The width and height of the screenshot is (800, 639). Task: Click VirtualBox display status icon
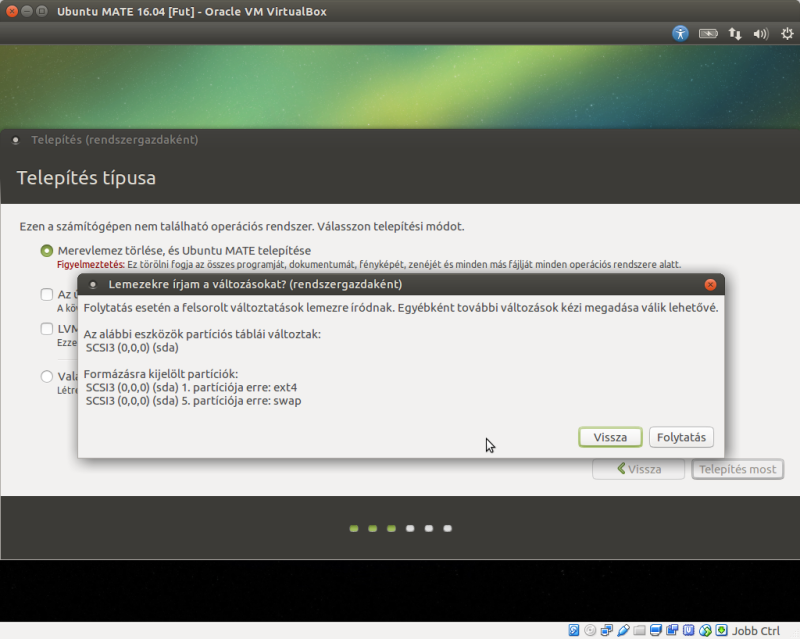(x=656, y=630)
